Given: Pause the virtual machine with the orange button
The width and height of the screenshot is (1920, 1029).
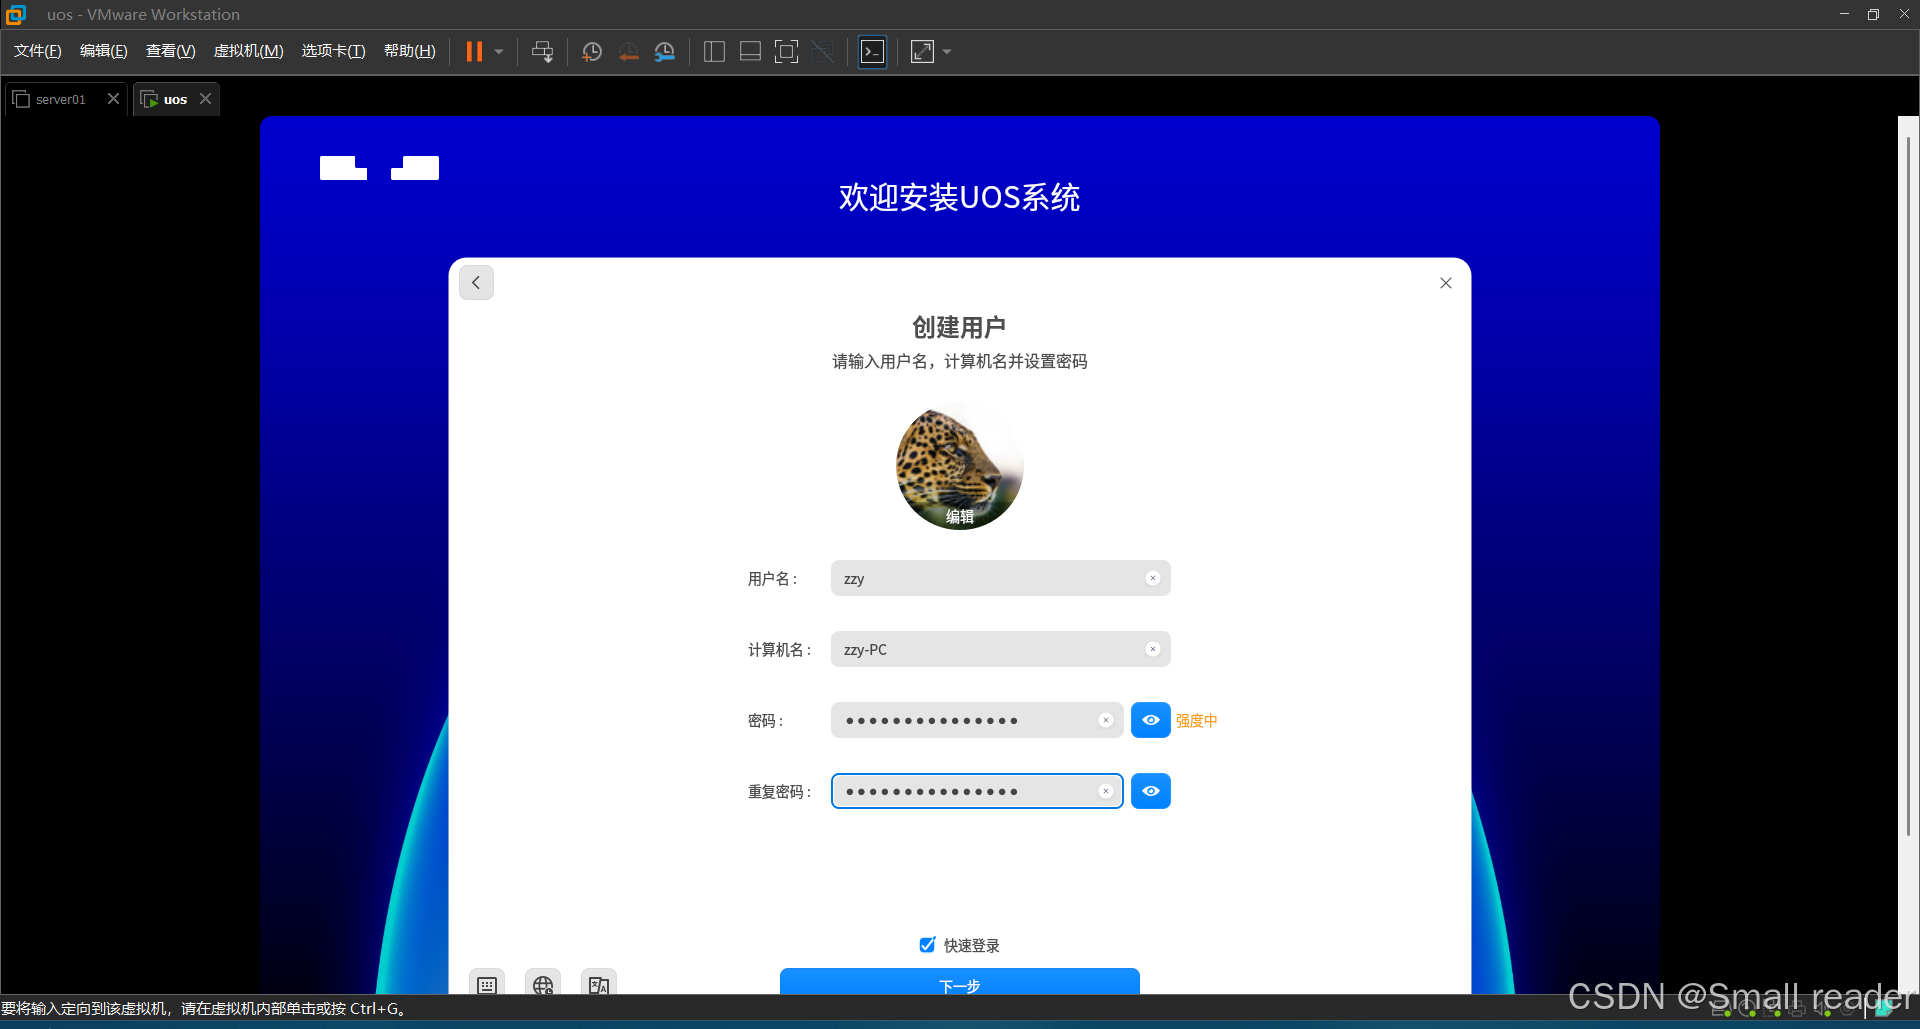Looking at the screenshot, I should point(474,52).
